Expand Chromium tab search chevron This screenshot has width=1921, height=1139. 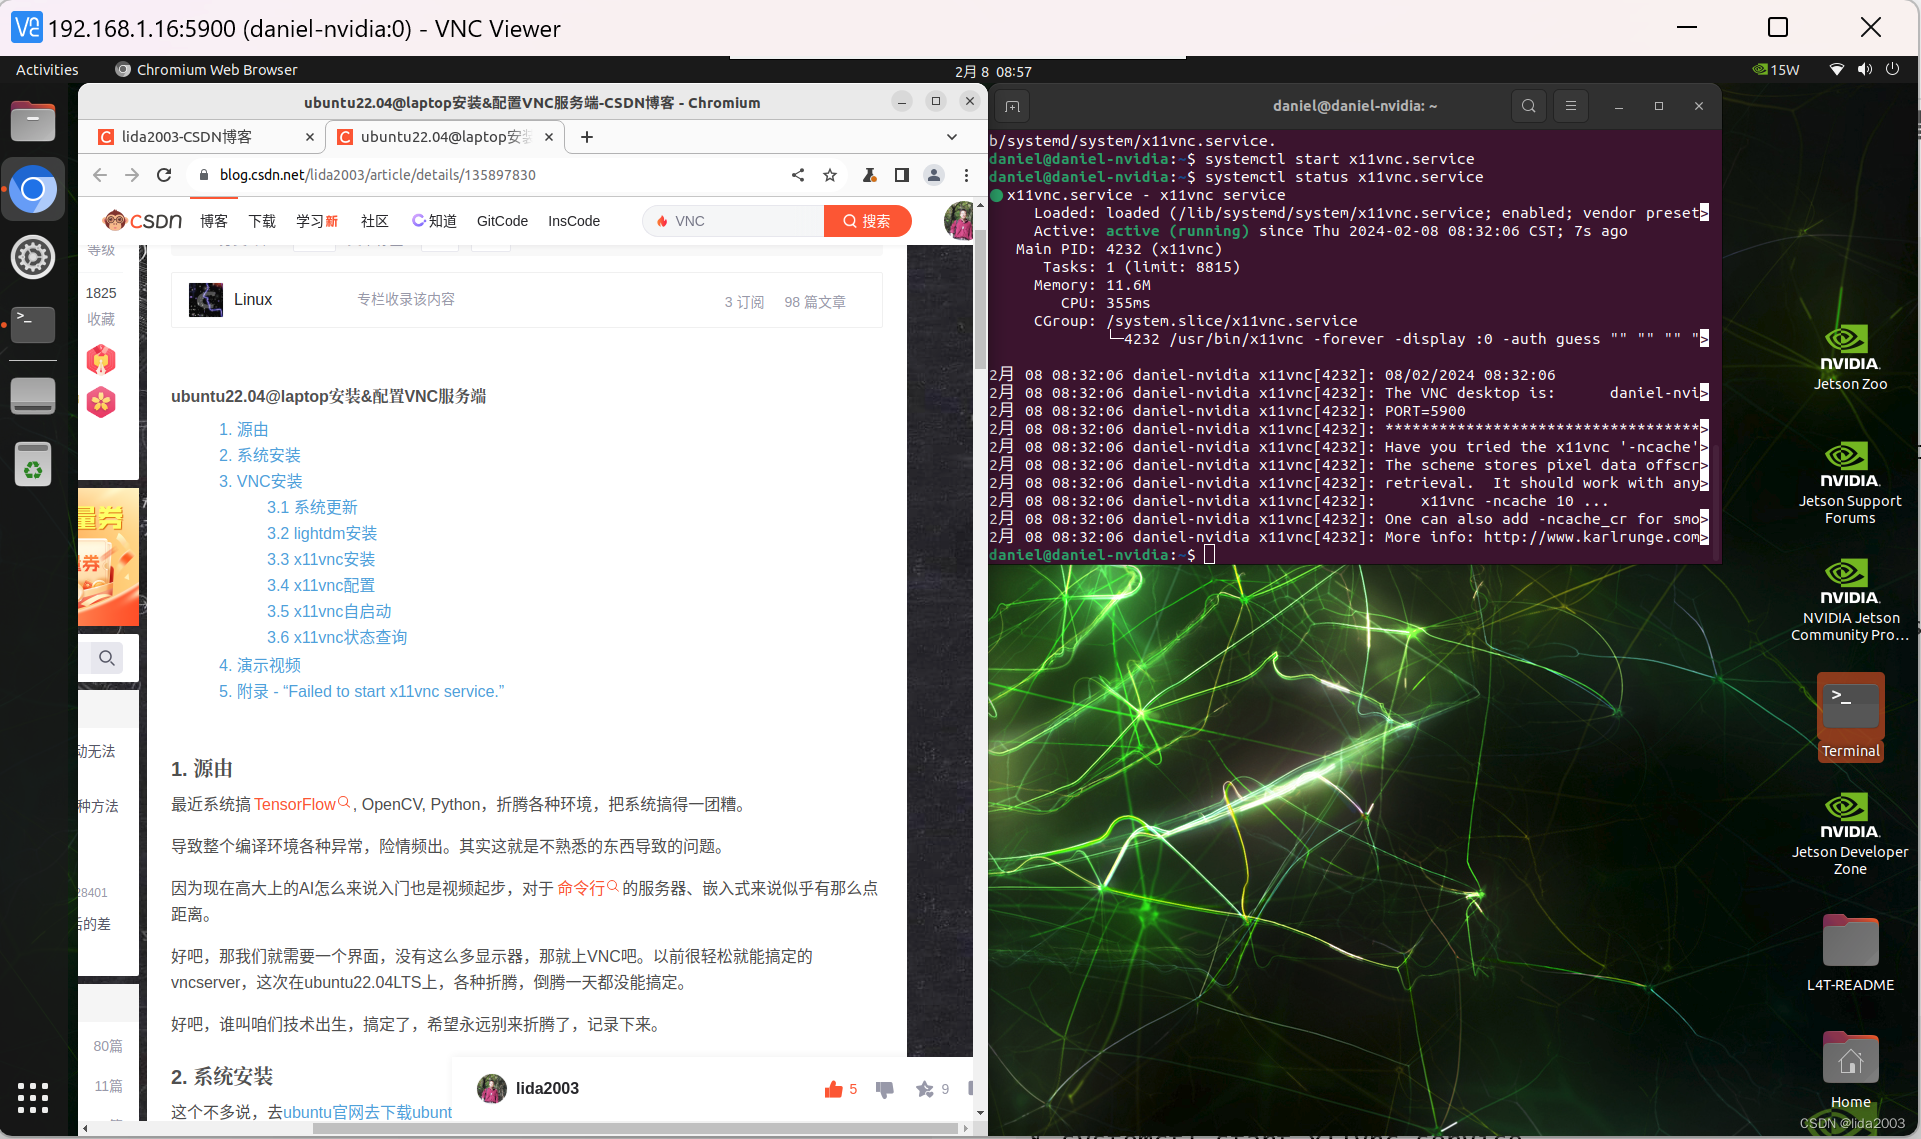pyautogui.click(x=951, y=137)
